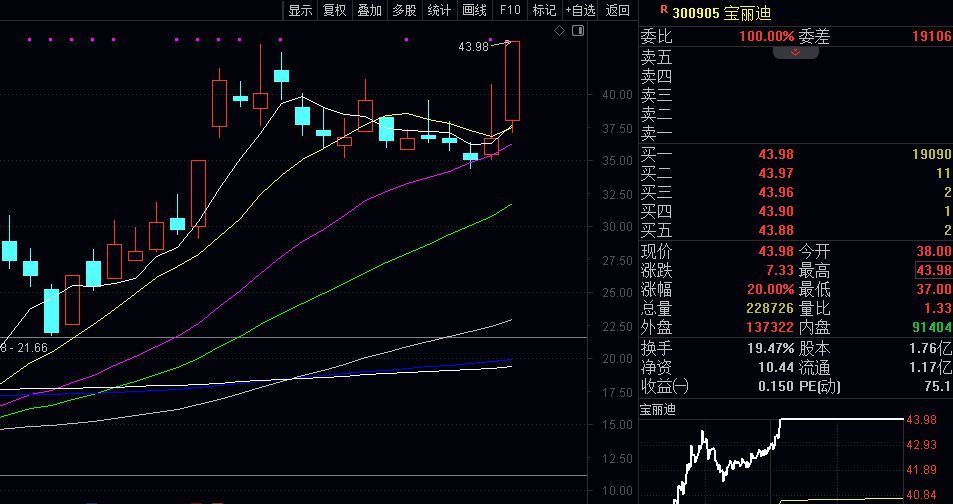Open the 统计 statistics tool
The width and height of the screenshot is (953, 504).
tap(439, 10)
